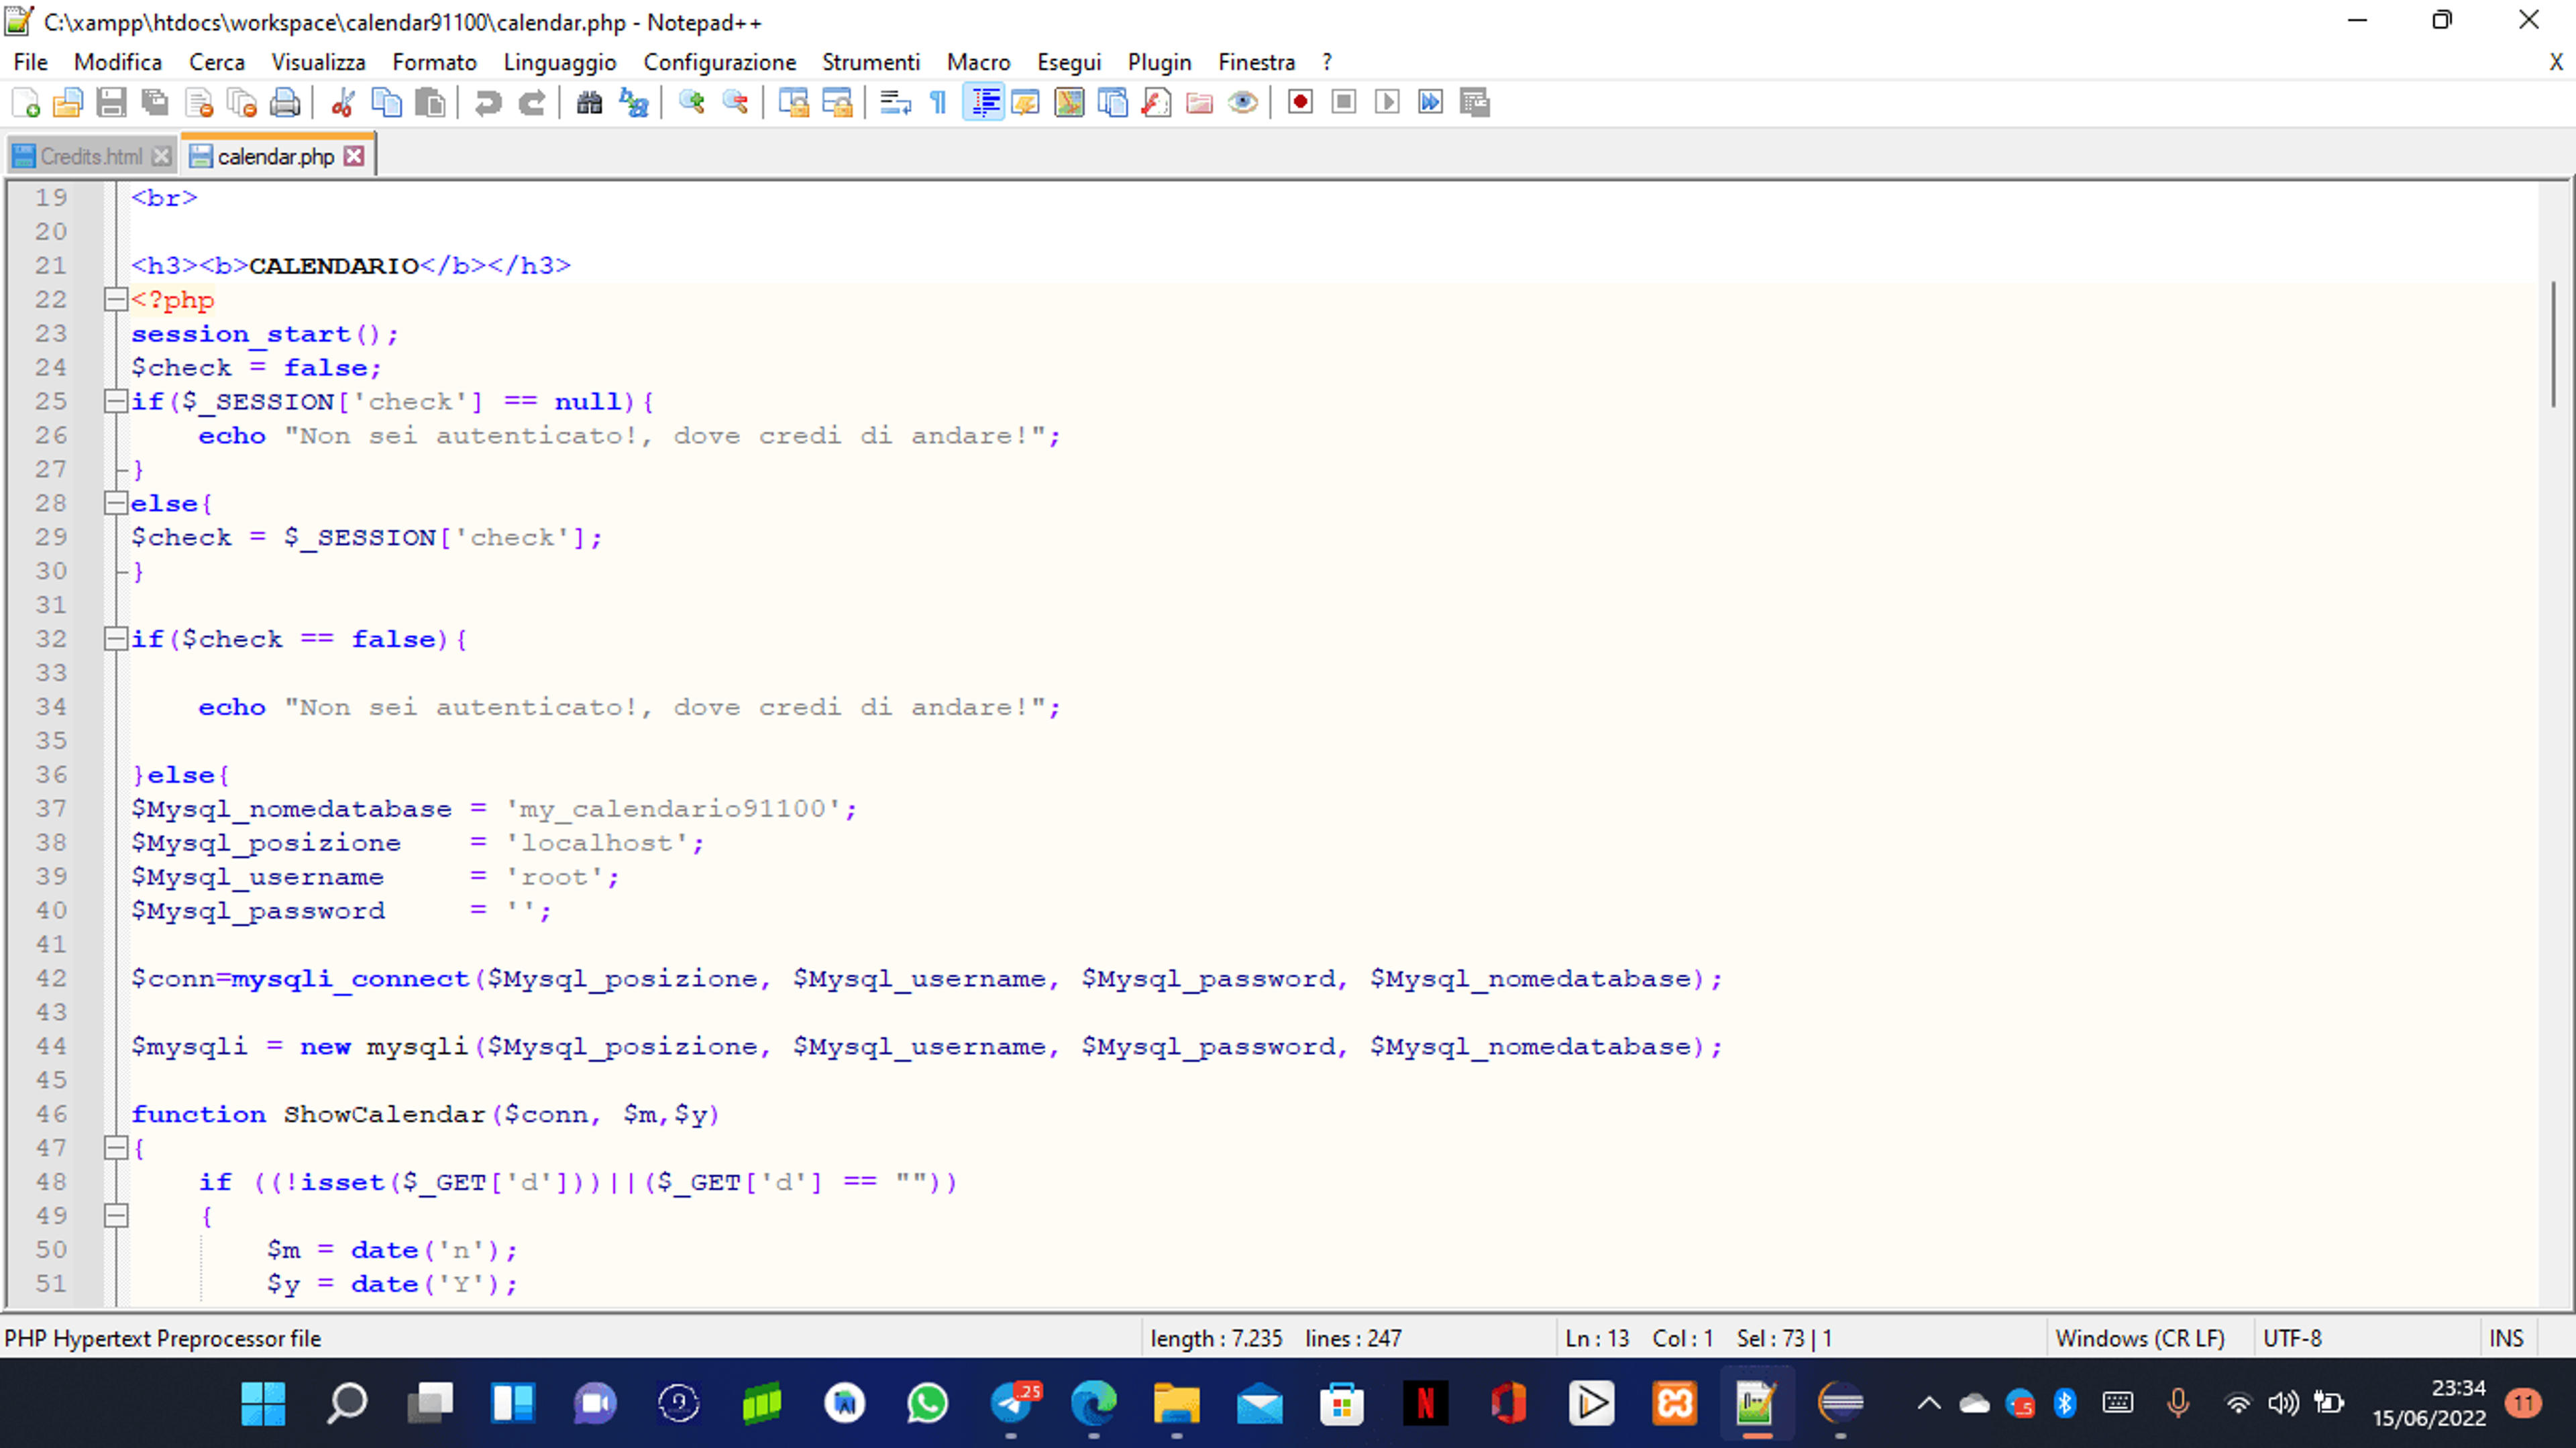
Task: Toggle synchronized horizontal scrolling icon
Action: [837, 102]
